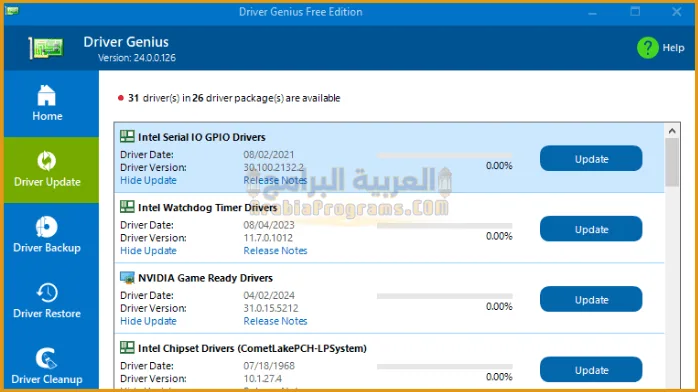
Task: Select Intel Chipset Drivers (CometLakePCH-LPSystem) title
Action: [x=252, y=348]
